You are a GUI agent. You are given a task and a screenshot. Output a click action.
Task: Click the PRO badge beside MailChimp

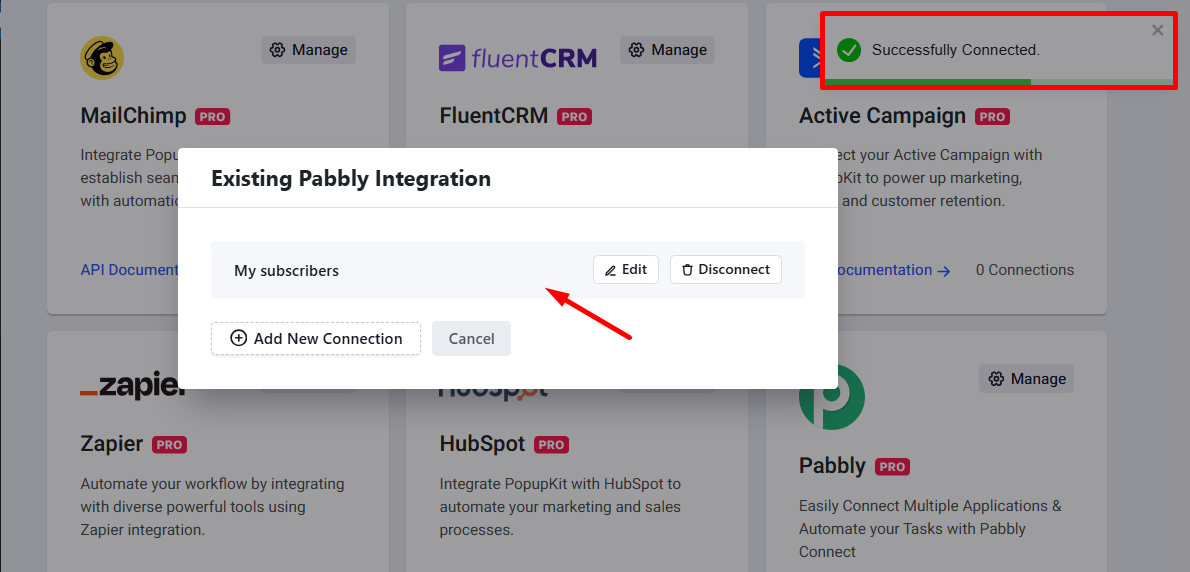212,117
